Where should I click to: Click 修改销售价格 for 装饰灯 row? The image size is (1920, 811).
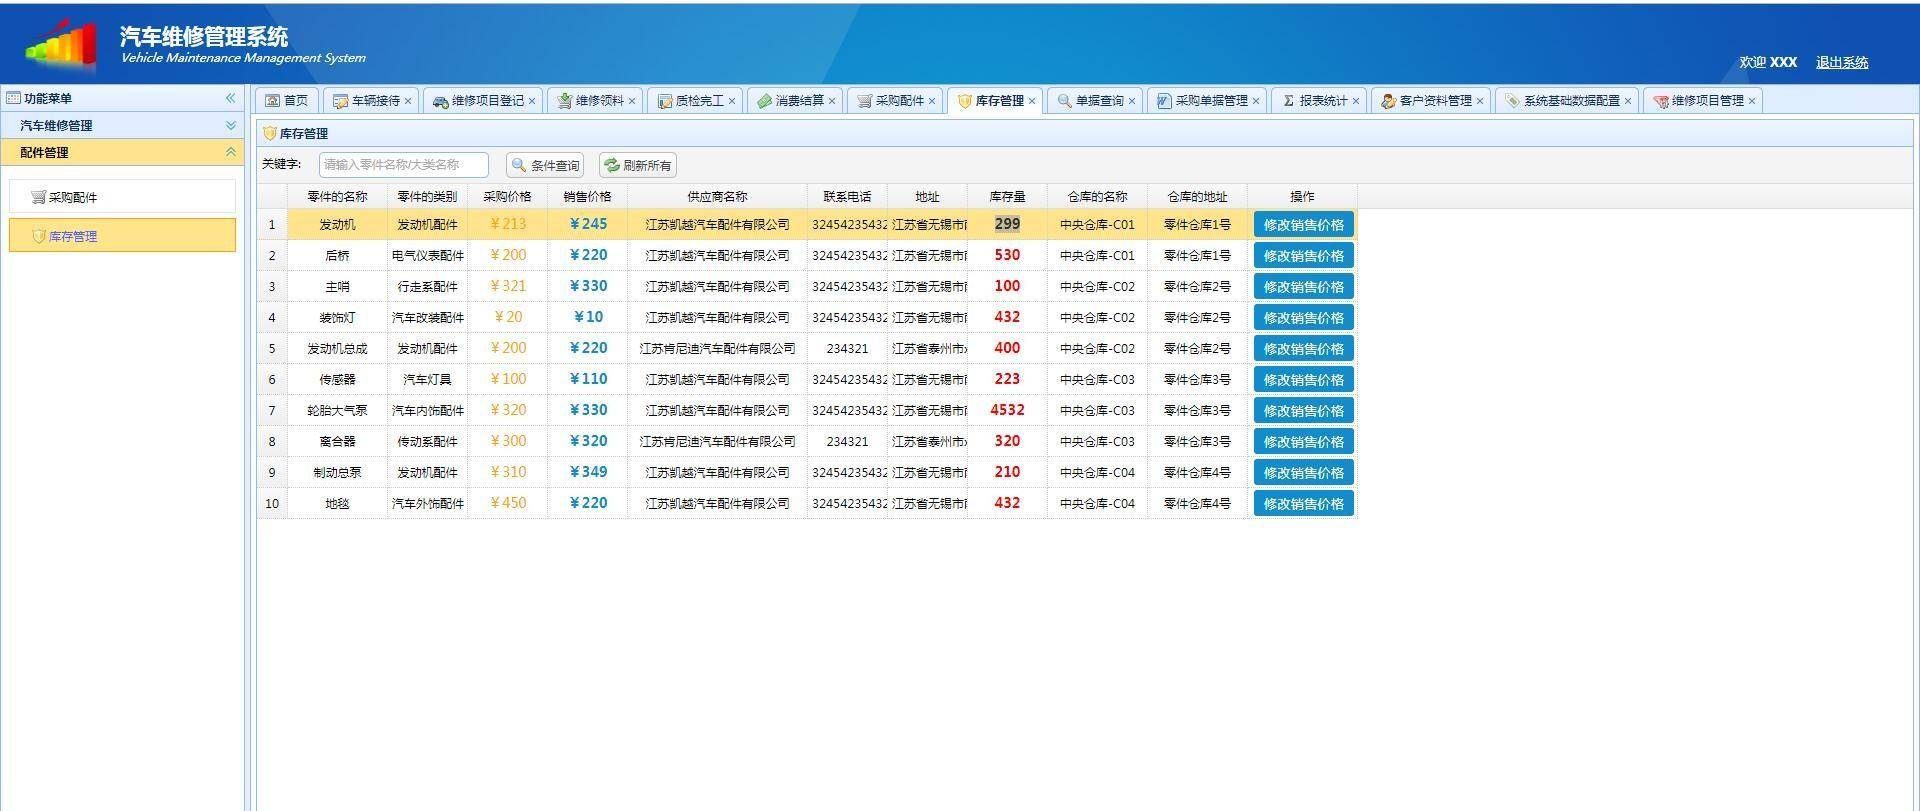click(1303, 318)
